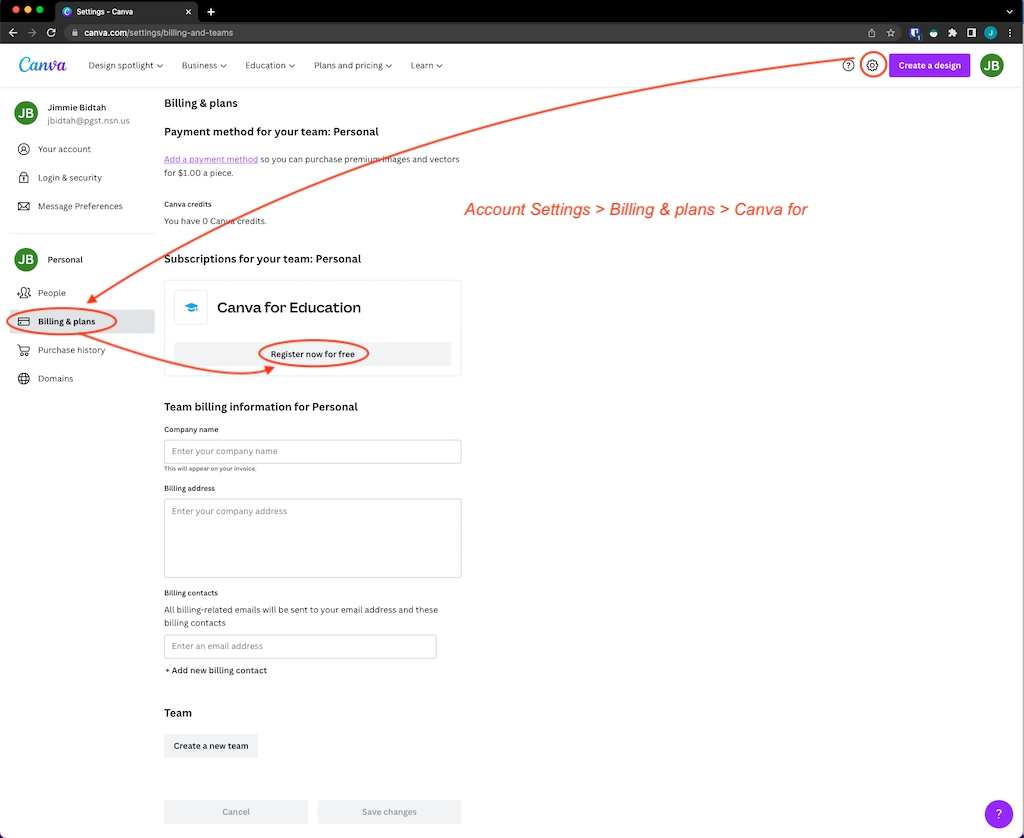Go back in browser history
This screenshot has height=838, width=1024.
pos(13,33)
